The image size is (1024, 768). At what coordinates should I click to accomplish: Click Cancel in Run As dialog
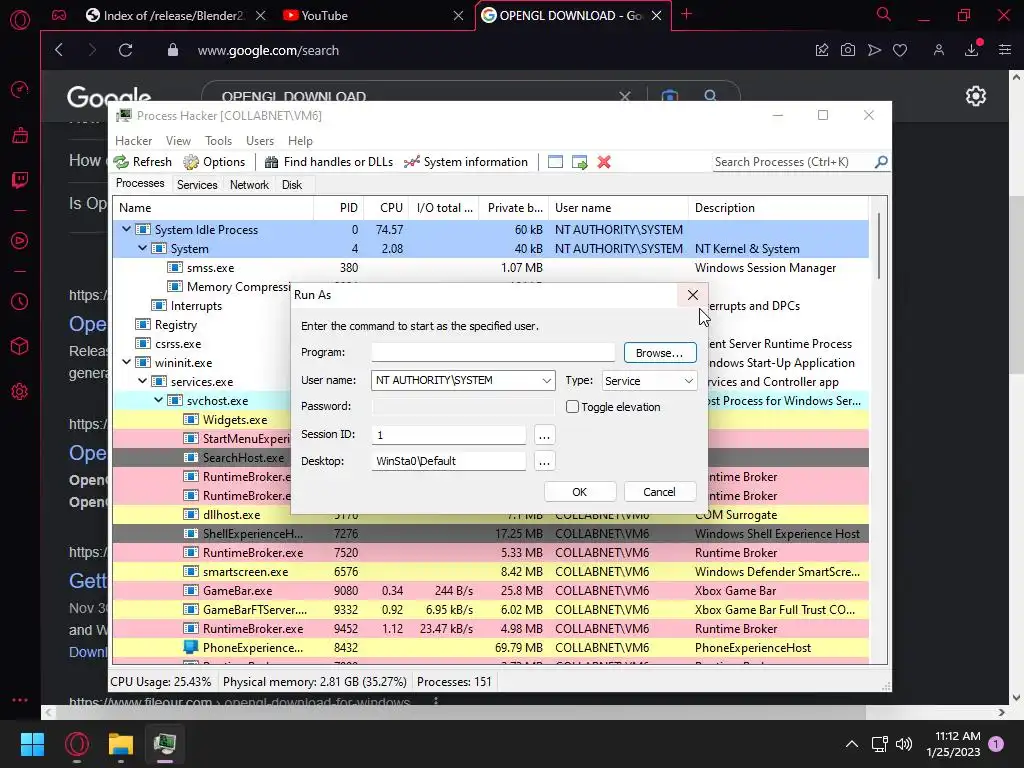tap(660, 492)
